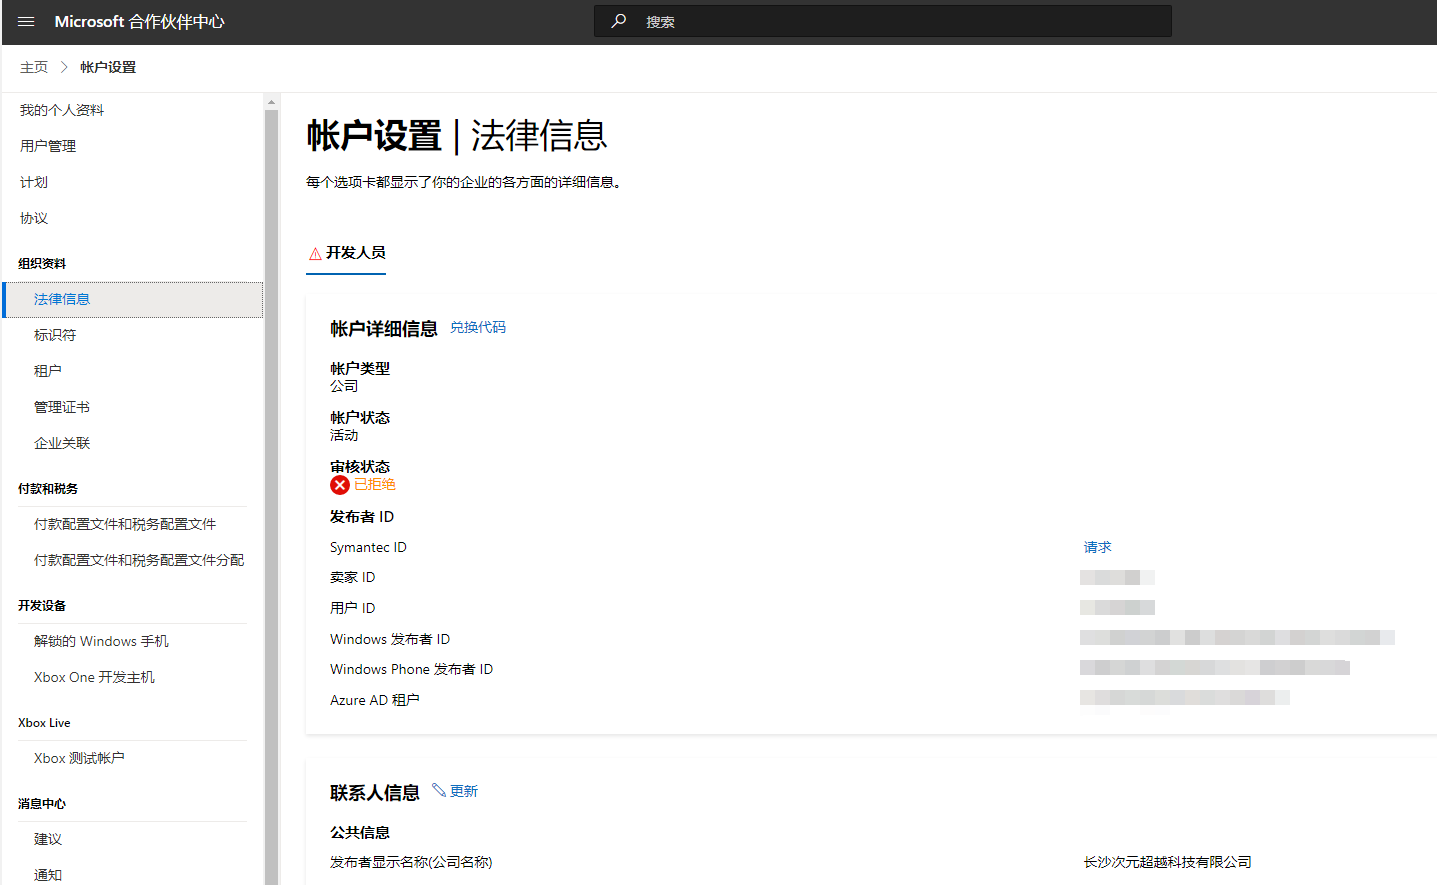
Task: Request a Symantec ID via 请求 link
Action: [x=1097, y=546]
